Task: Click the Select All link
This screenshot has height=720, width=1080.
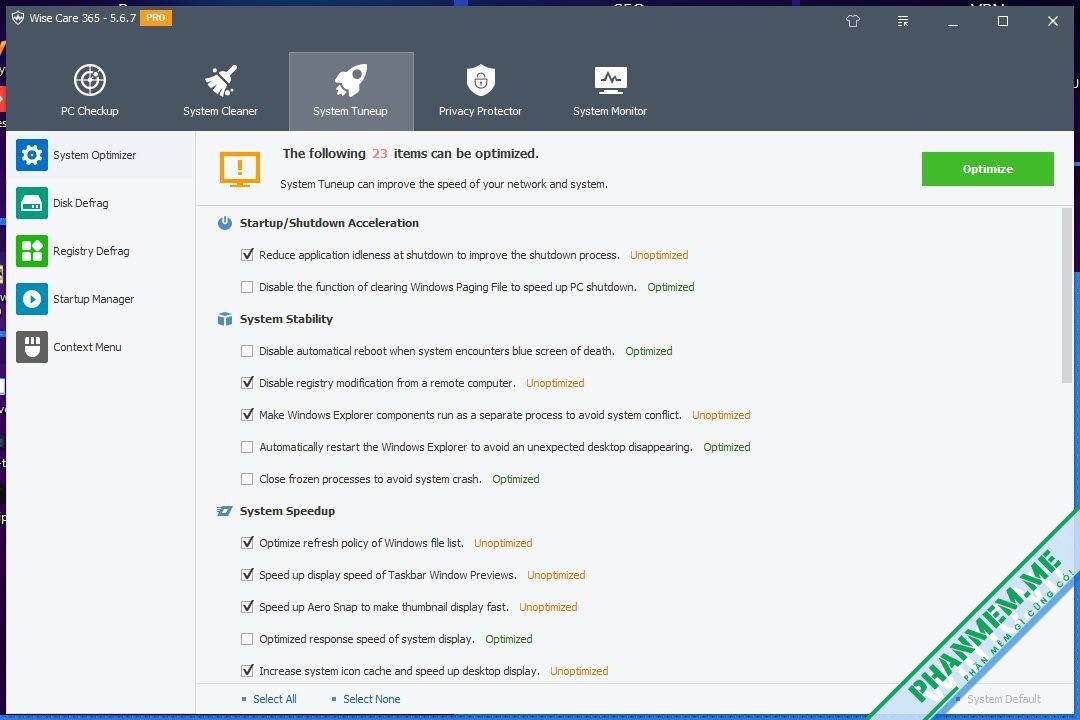Action: tap(274, 699)
